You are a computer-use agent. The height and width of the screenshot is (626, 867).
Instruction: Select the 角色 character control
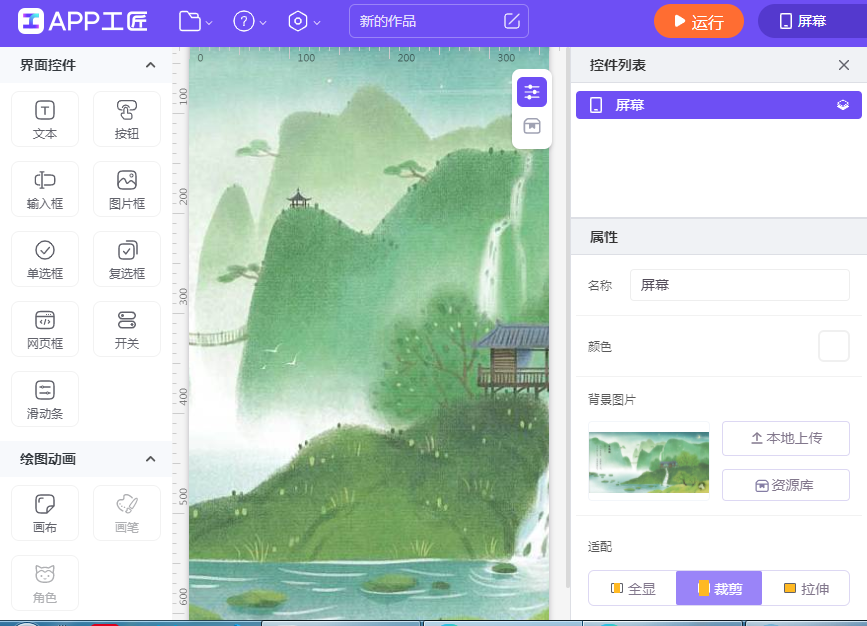(45, 583)
